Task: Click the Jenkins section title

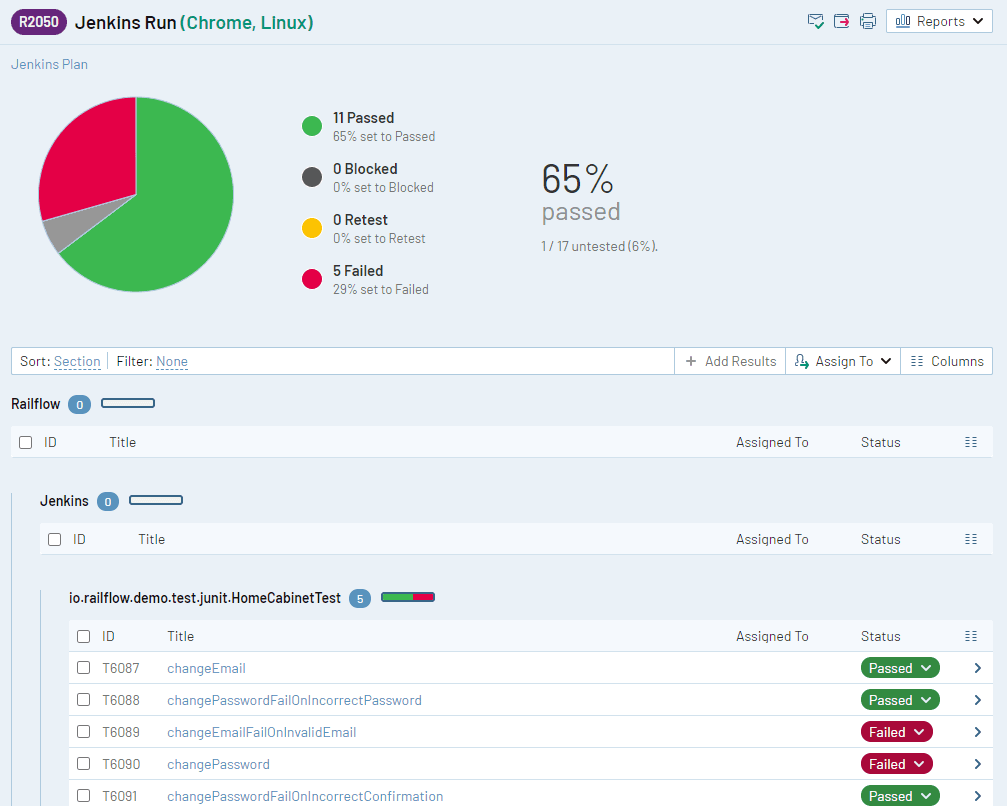Action: pos(64,501)
